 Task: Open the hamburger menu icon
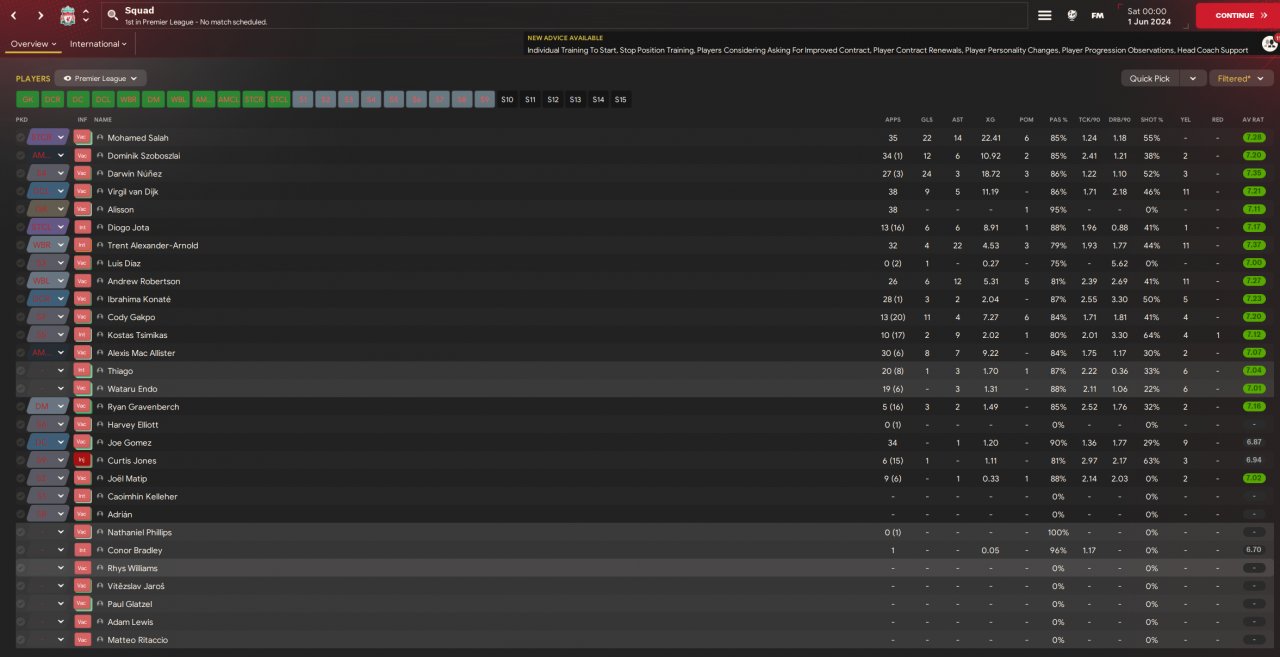point(1045,15)
